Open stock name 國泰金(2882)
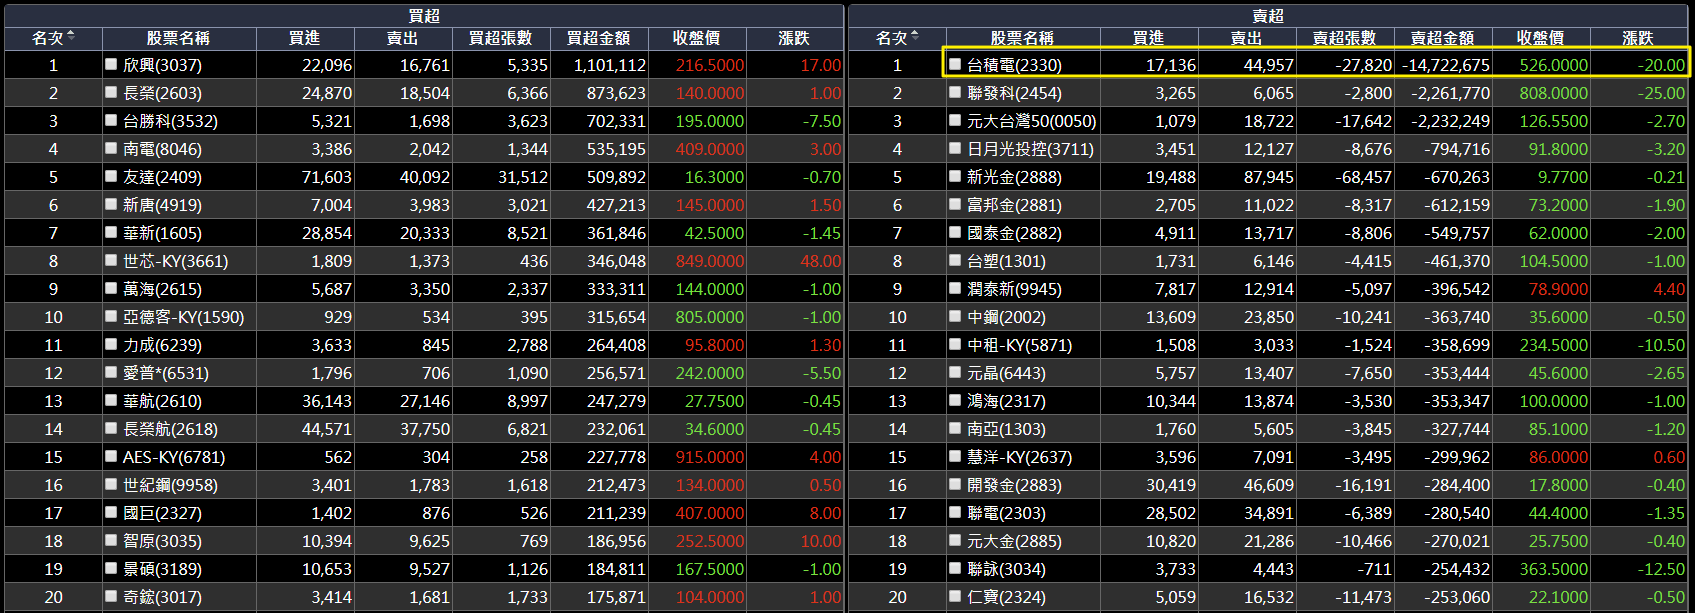The height and width of the screenshot is (613, 1695). (x=1014, y=233)
